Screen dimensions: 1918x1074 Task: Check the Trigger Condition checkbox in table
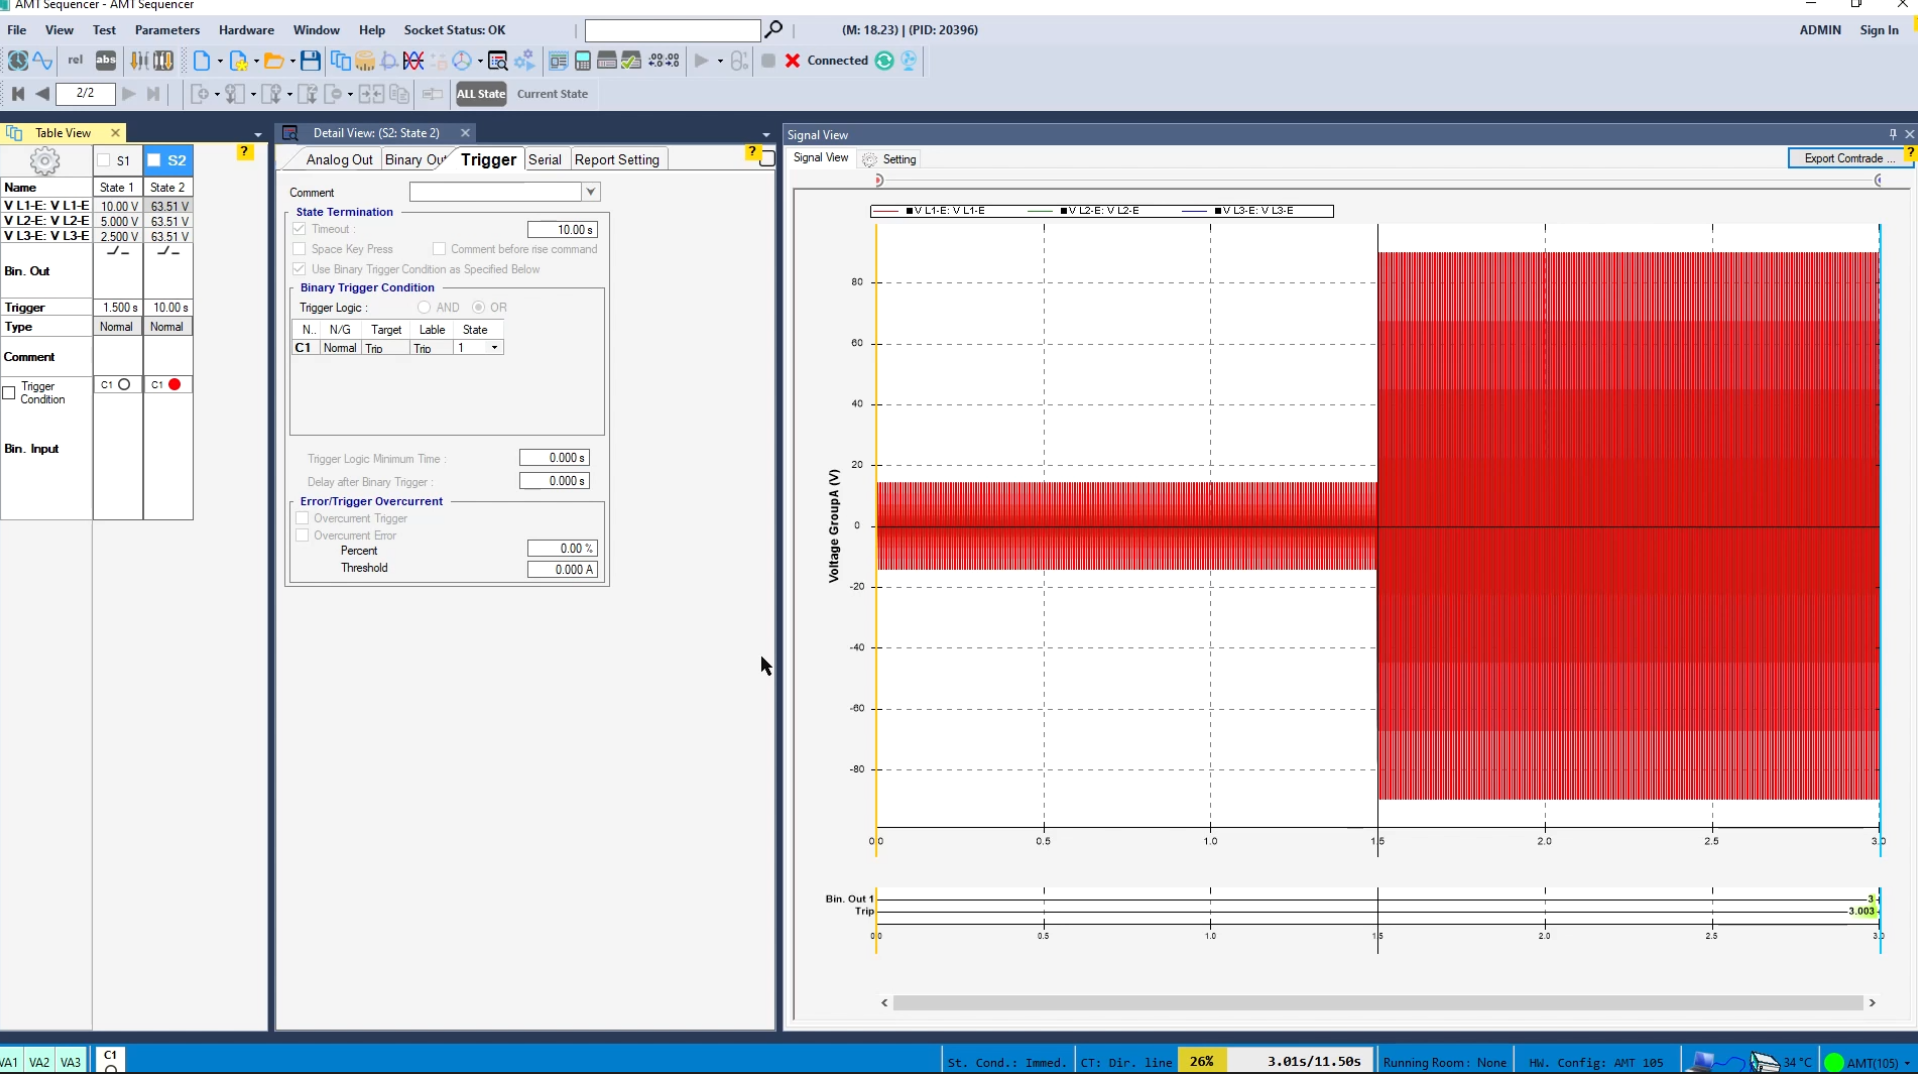click(9, 393)
